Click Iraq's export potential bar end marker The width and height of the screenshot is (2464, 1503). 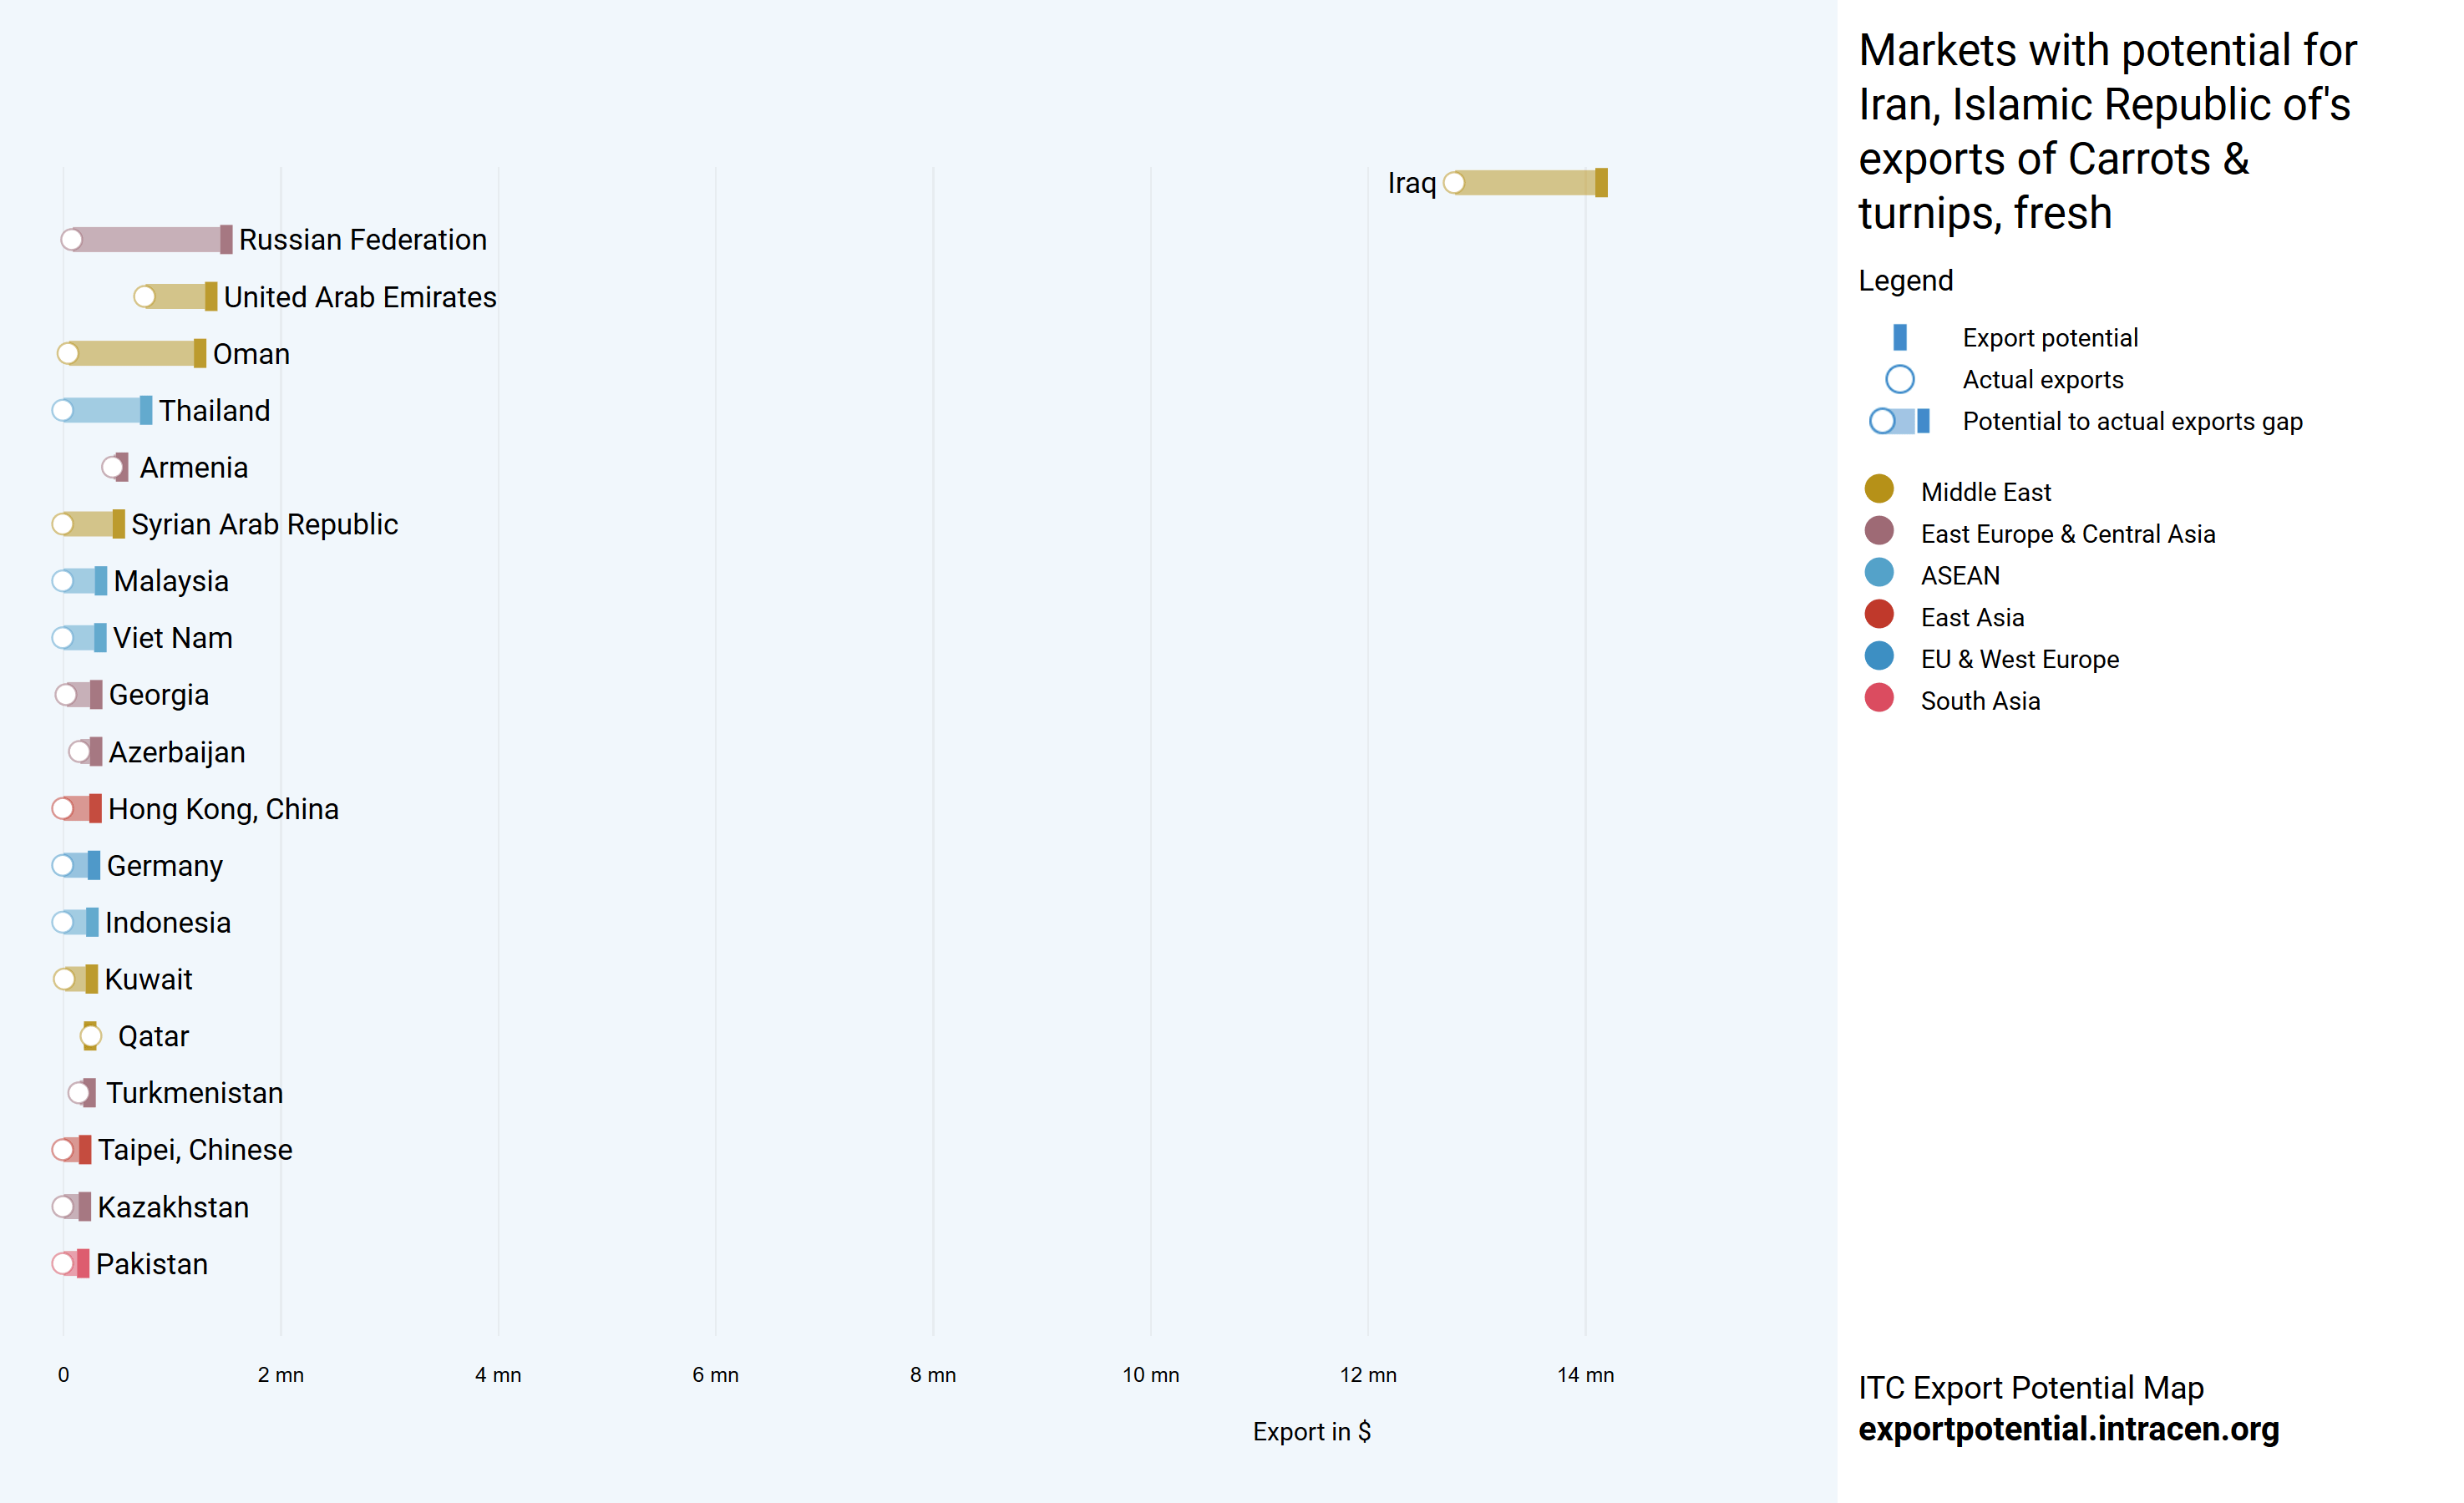pyautogui.click(x=1601, y=183)
